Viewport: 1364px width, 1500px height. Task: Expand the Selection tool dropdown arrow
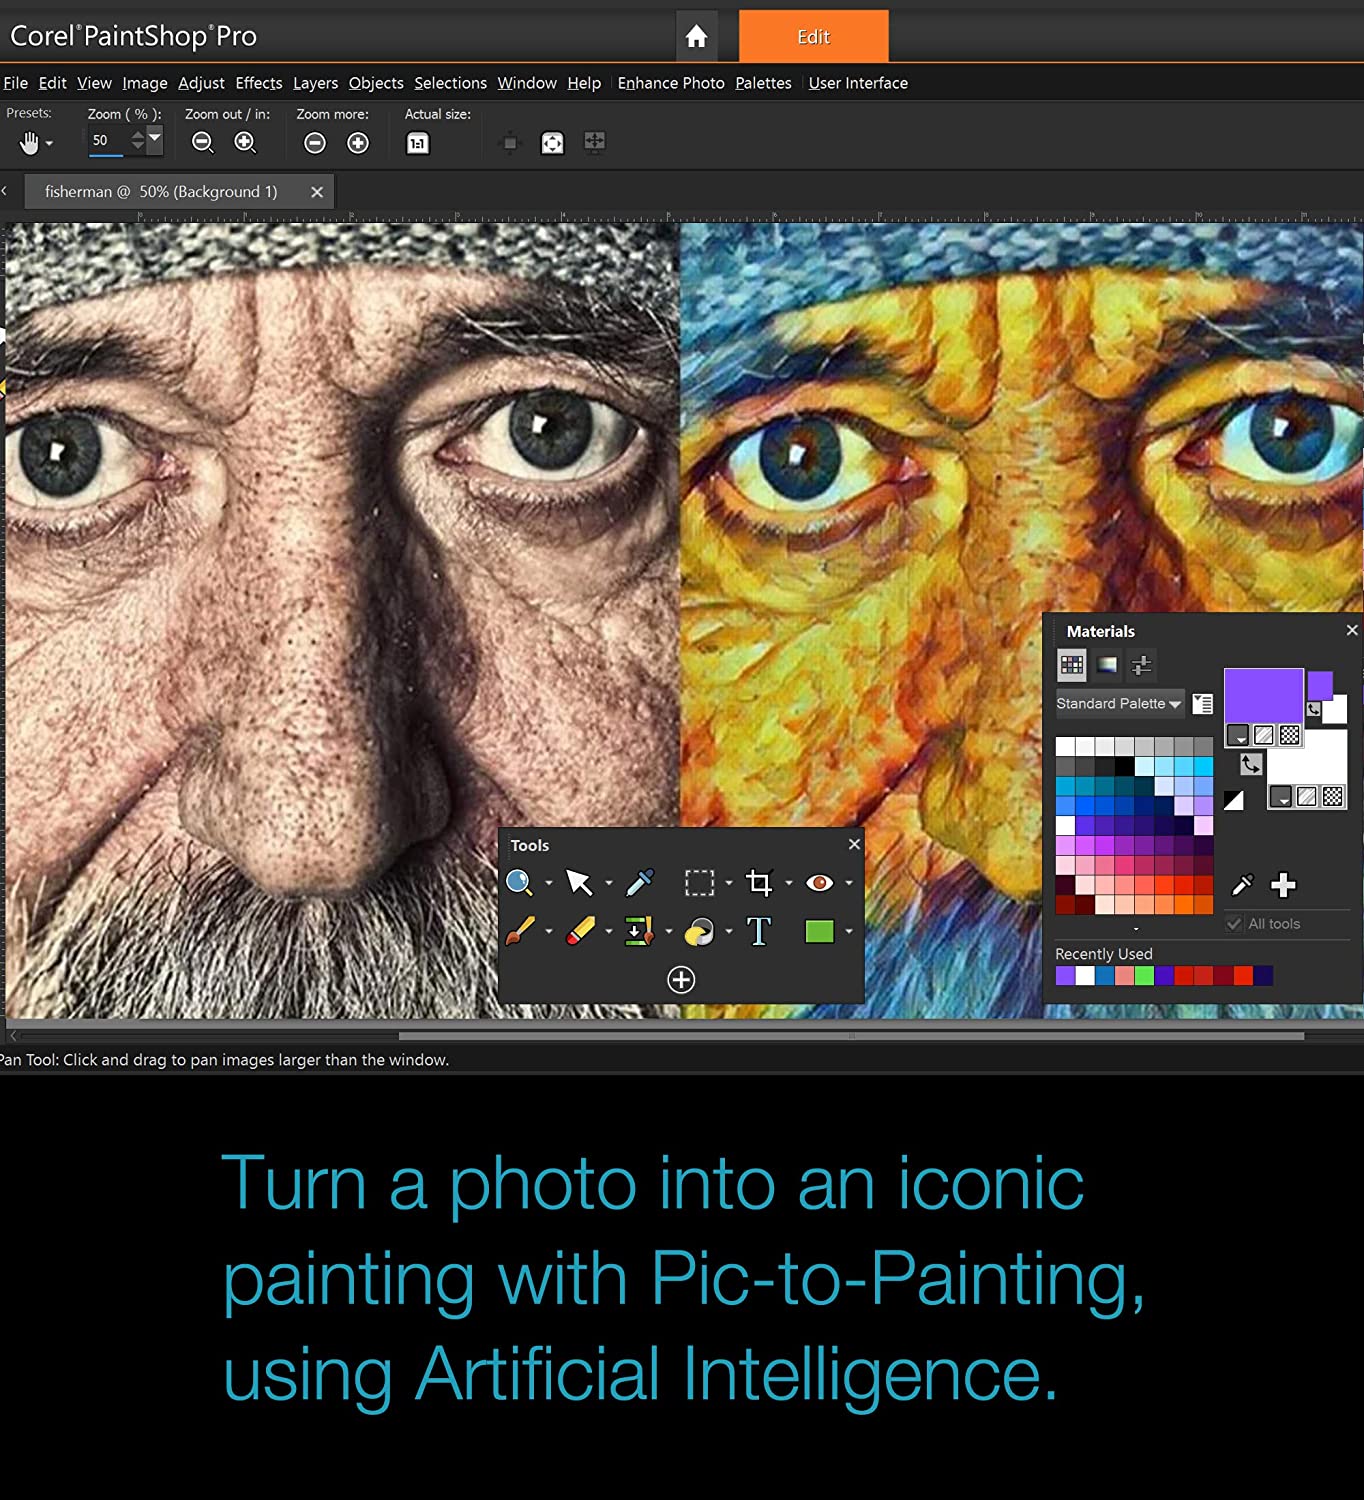729,883
